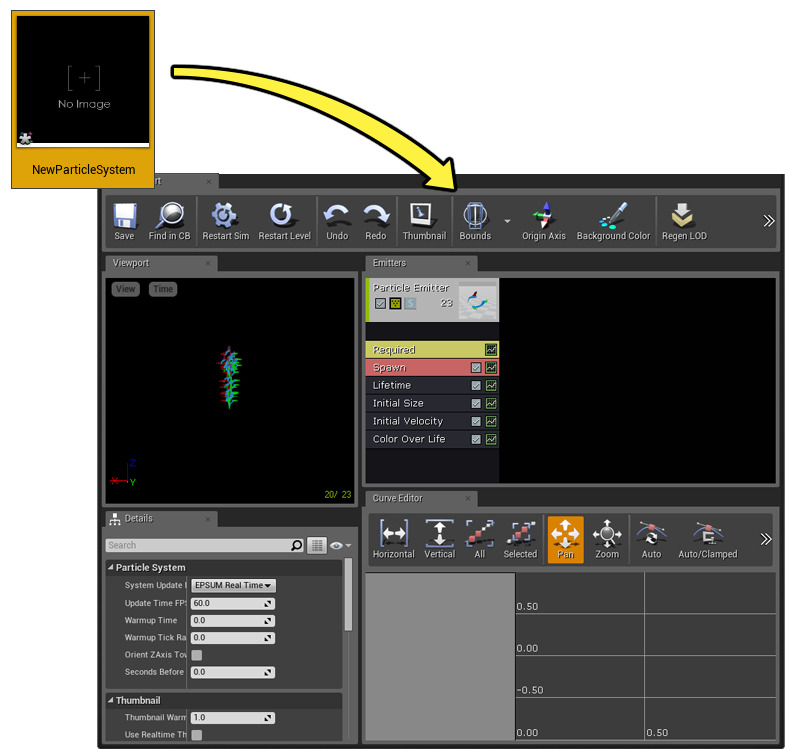Expand the main toolbar overflow chevron
Viewport: 785px width, 749px height.
tap(768, 221)
